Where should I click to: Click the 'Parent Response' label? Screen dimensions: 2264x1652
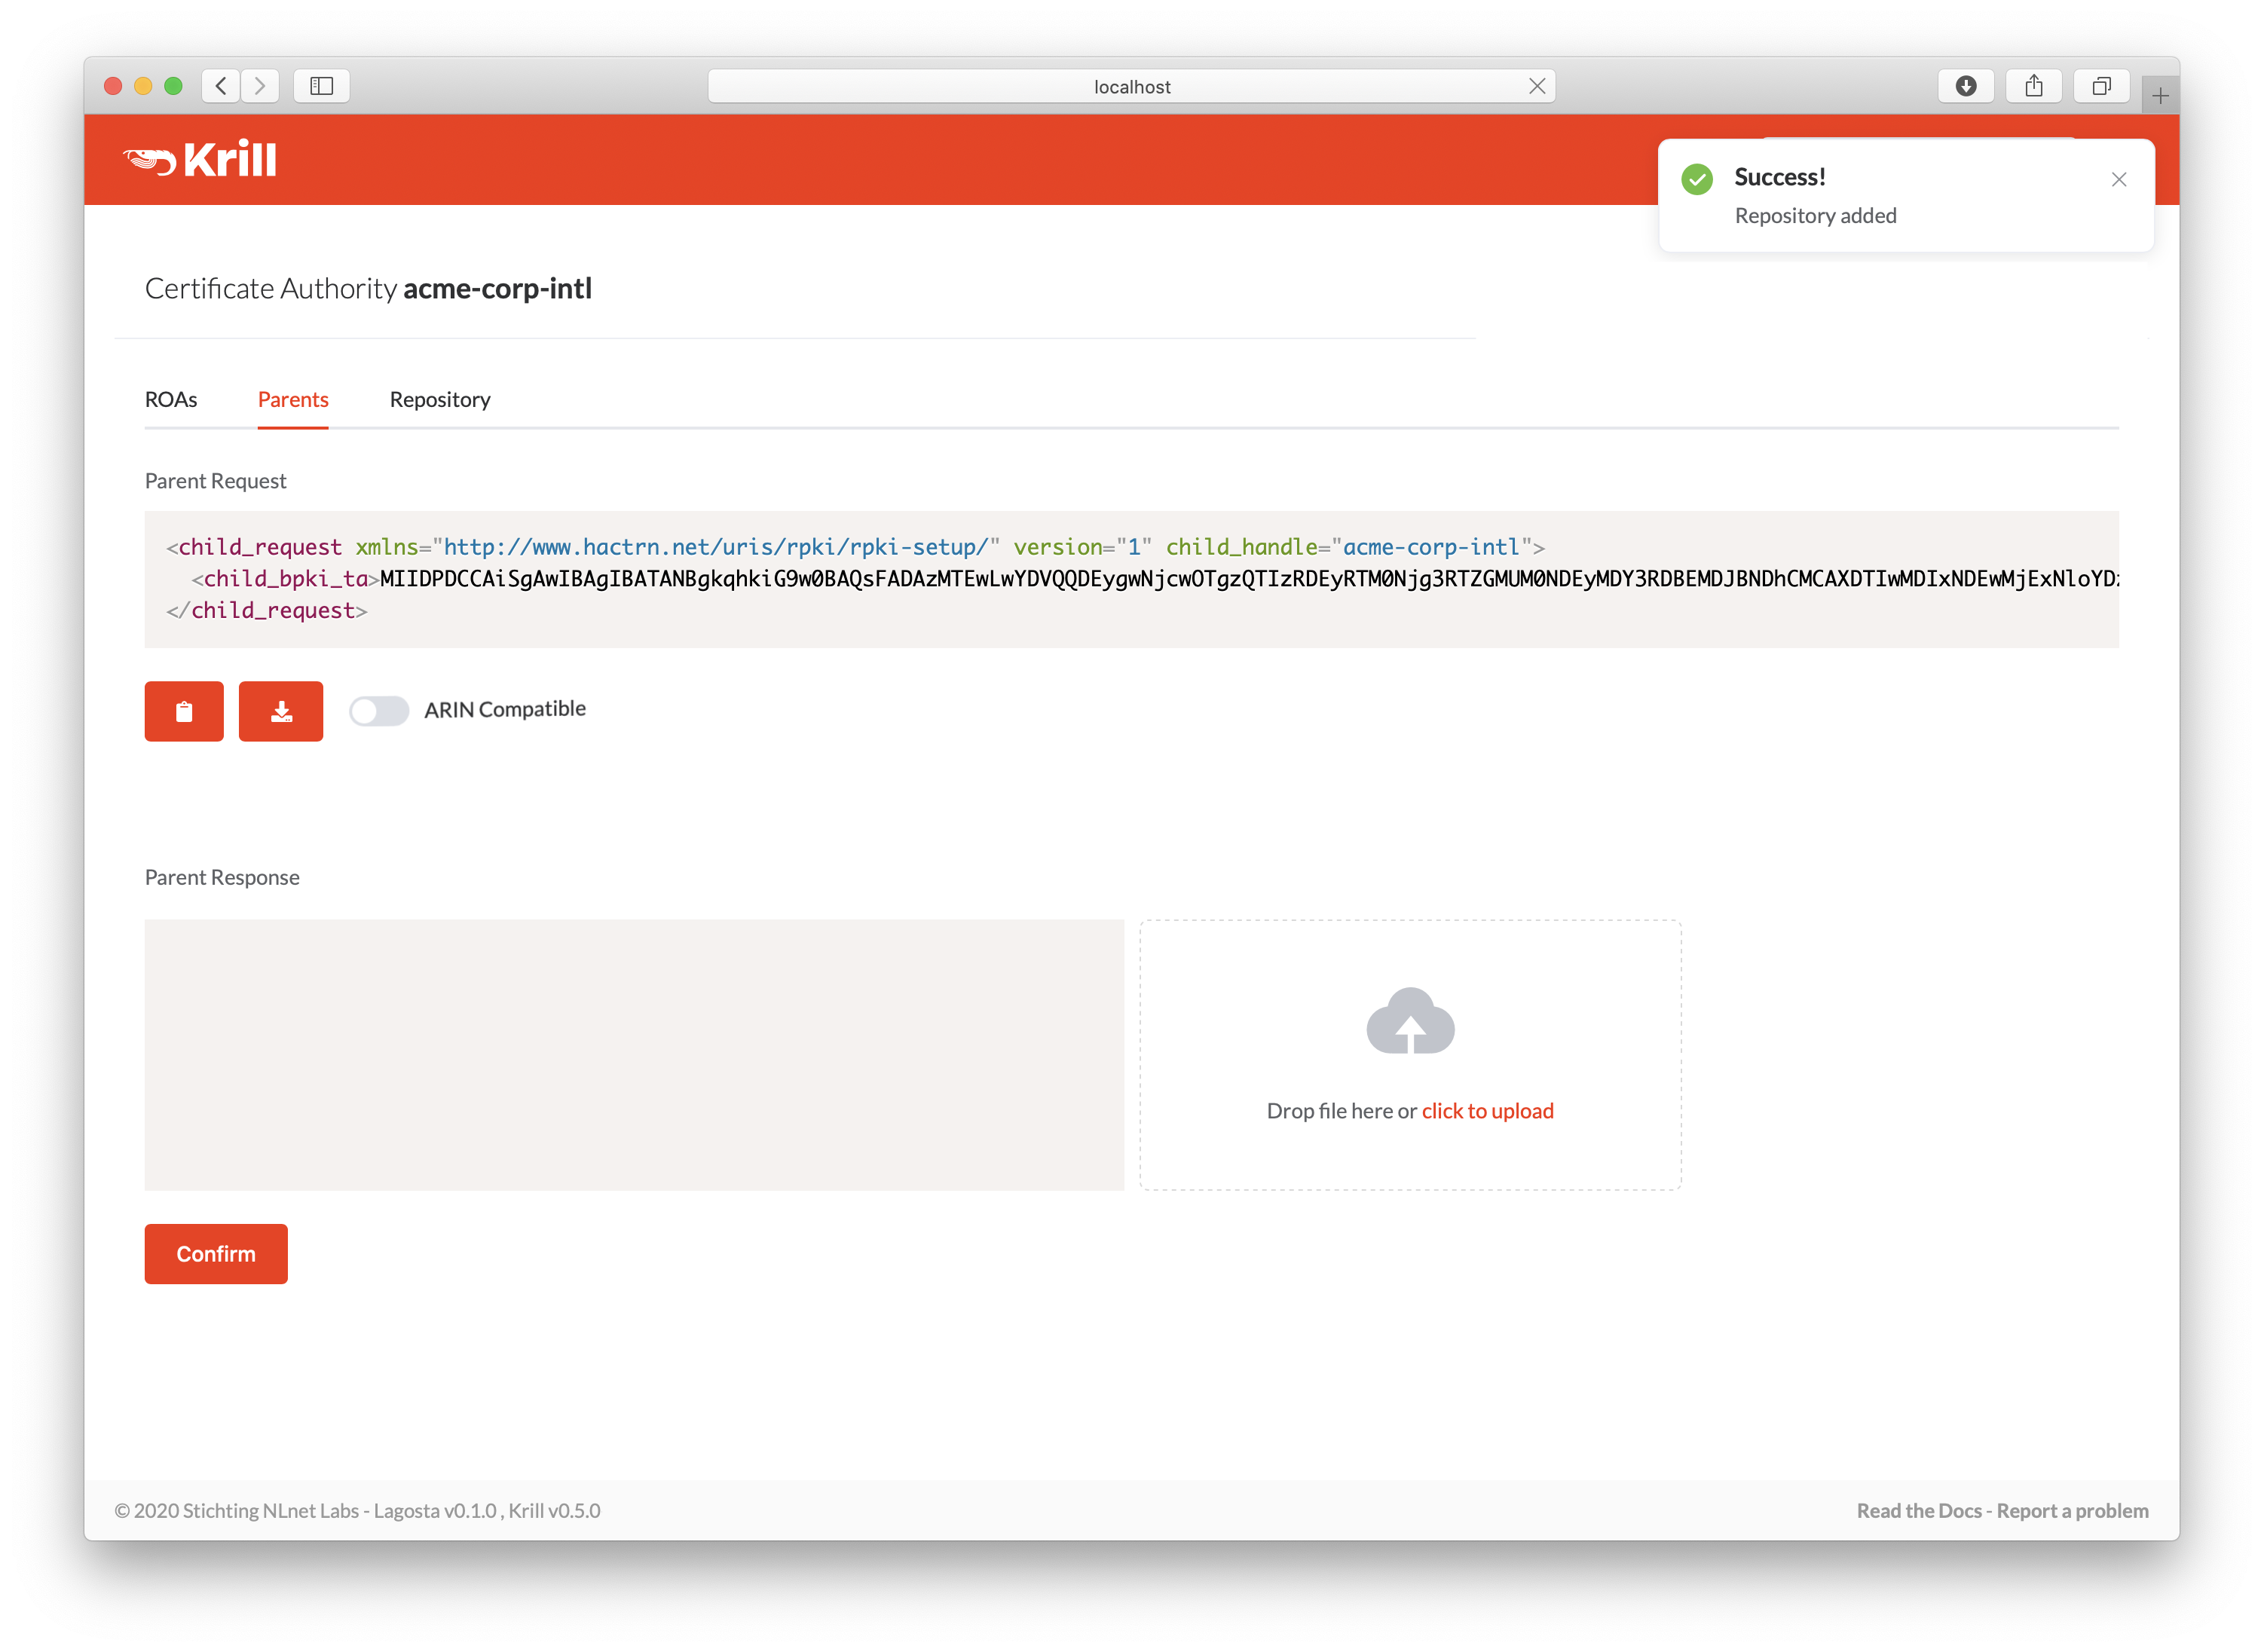click(x=222, y=877)
